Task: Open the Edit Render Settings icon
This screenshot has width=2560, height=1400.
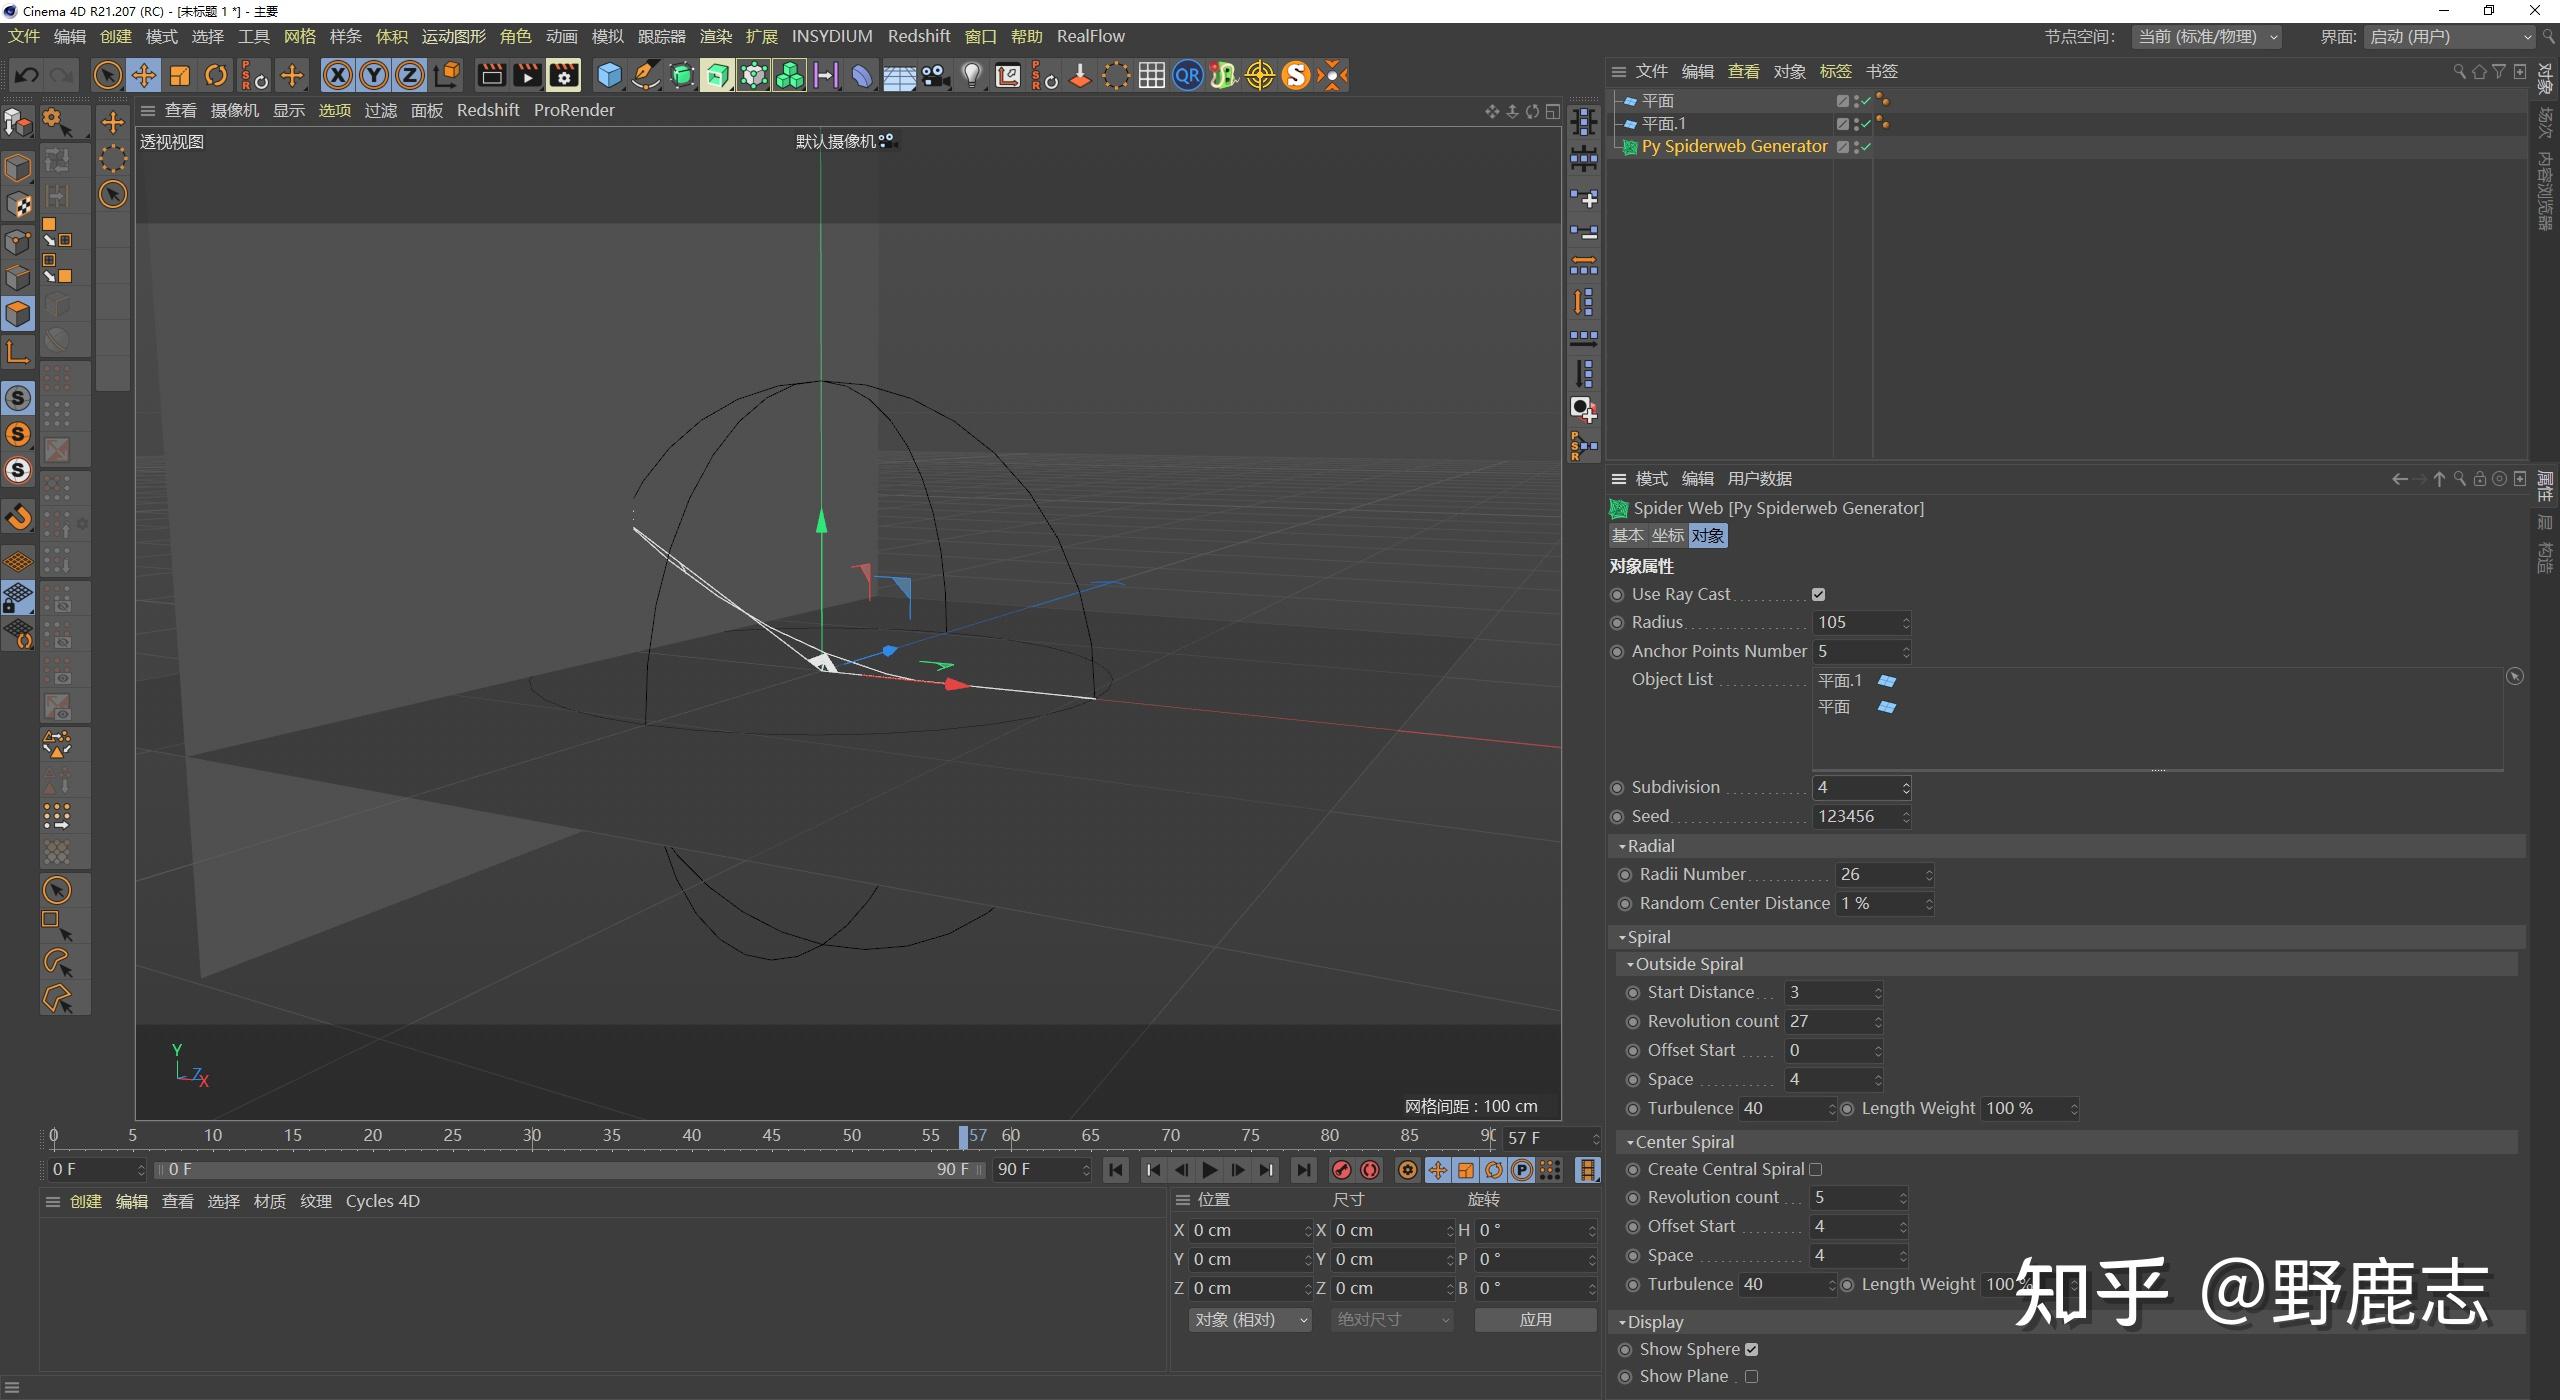Action: click(x=563, y=75)
